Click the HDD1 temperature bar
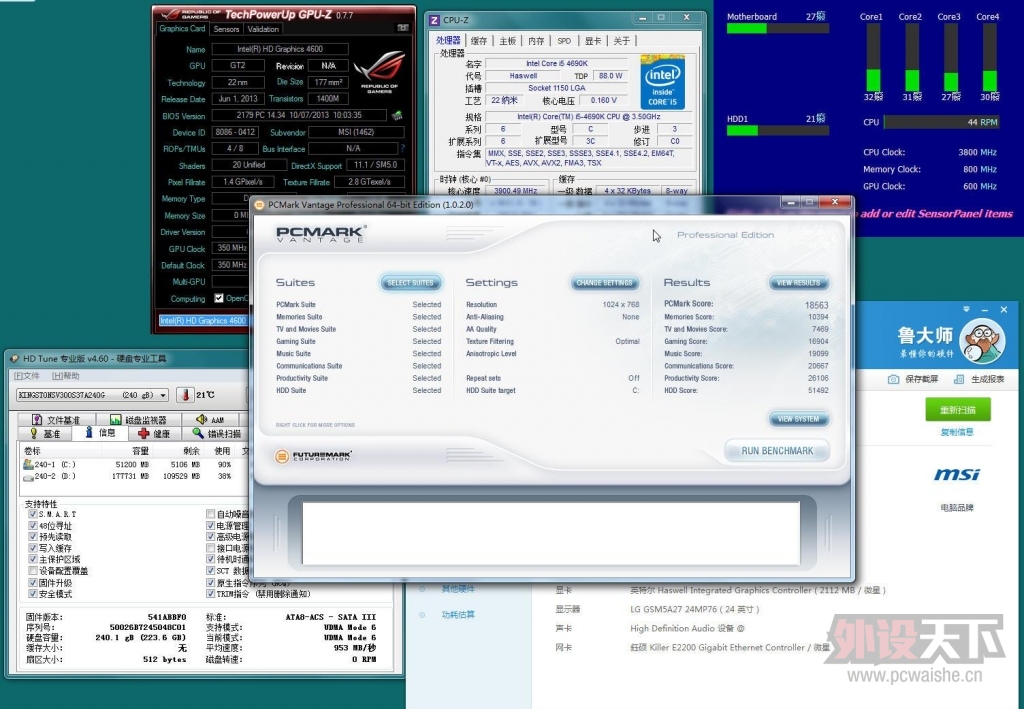This screenshot has height=709, width=1024. (x=777, y=131)
